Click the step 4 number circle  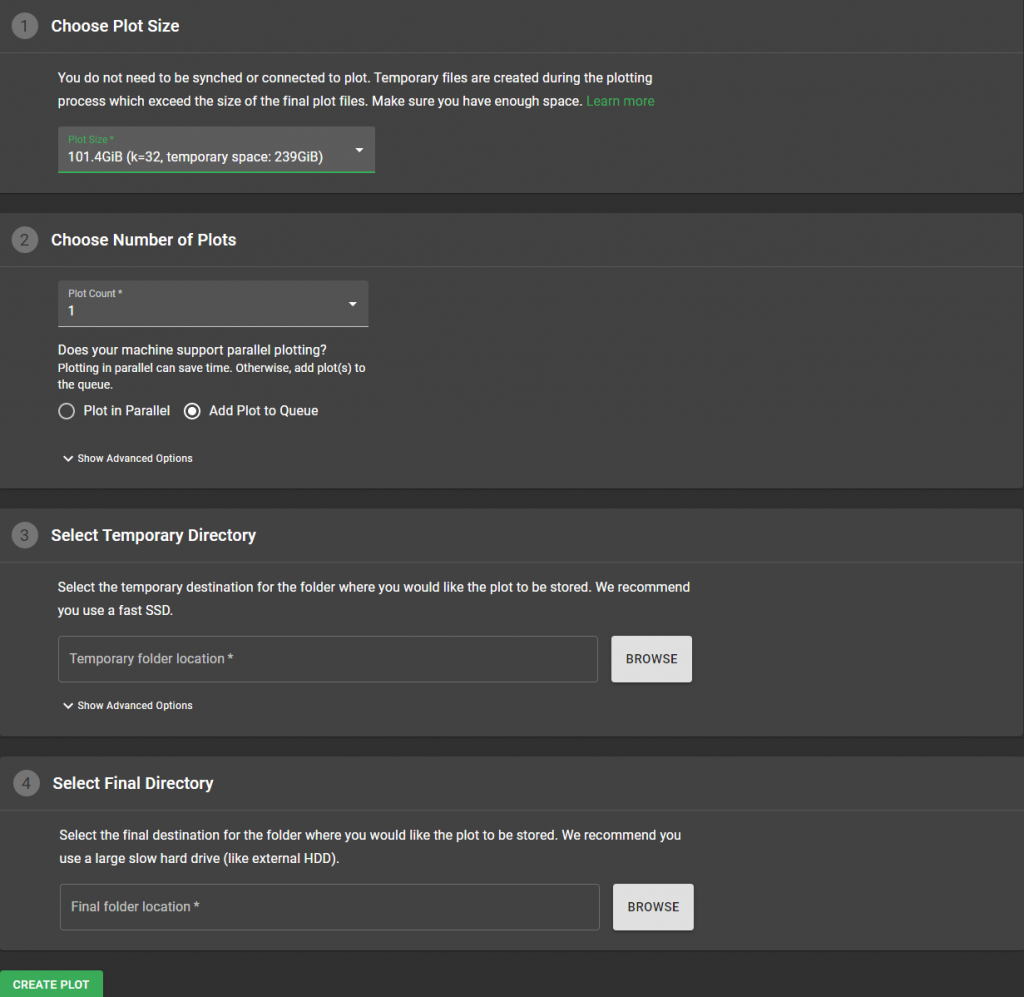point(26,784)
